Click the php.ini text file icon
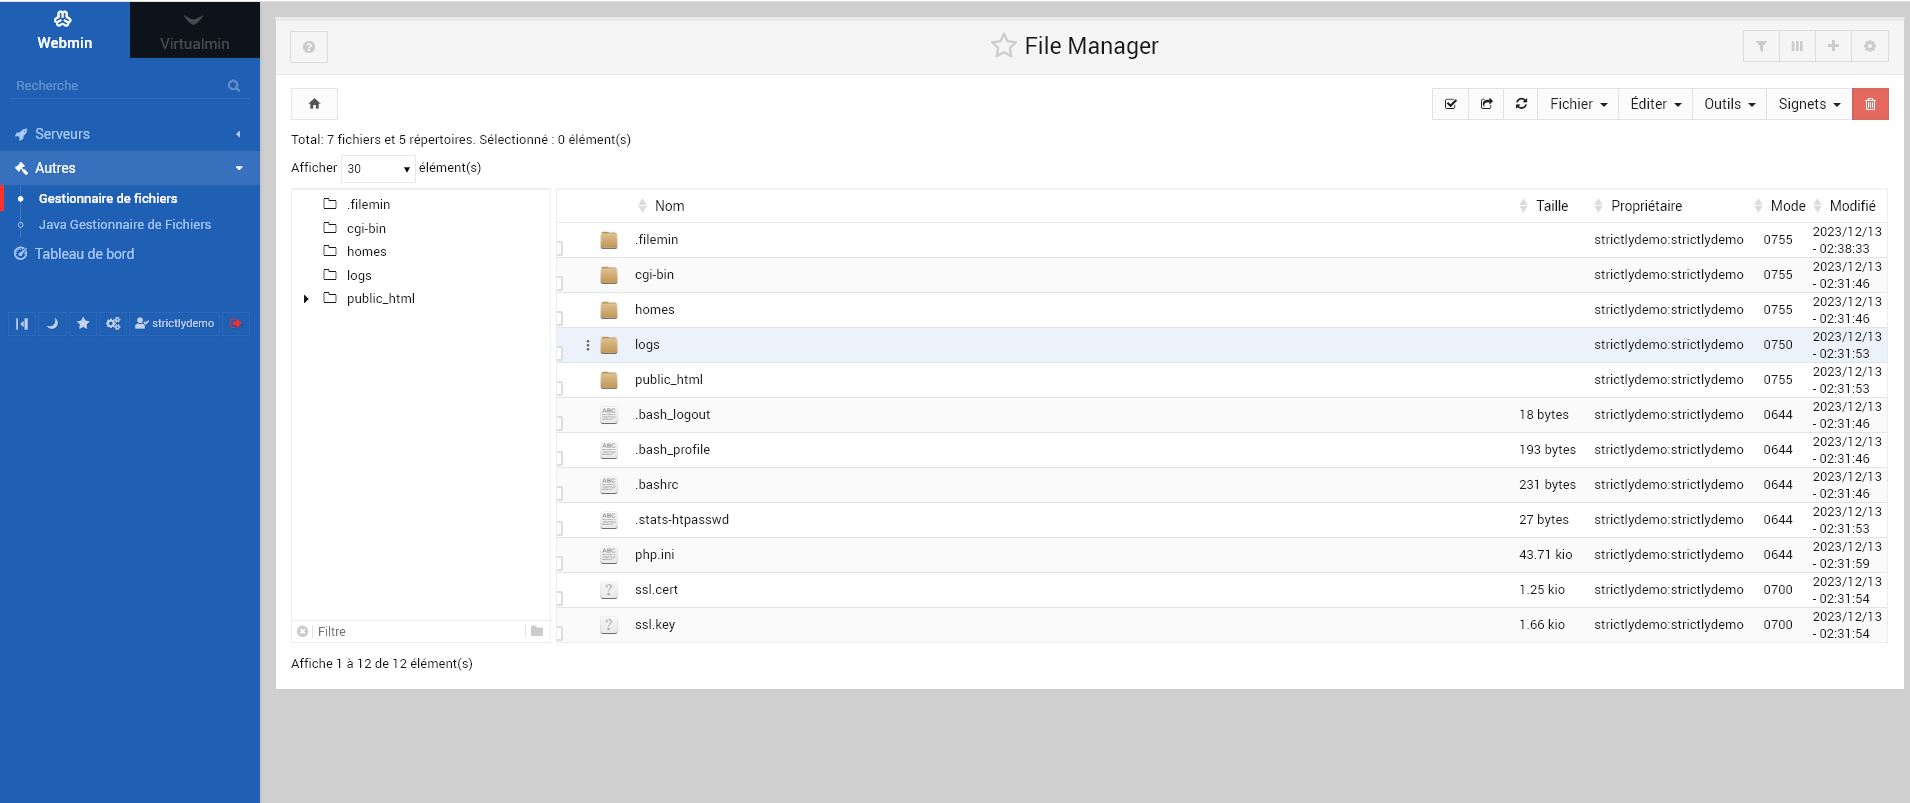1910x803 pixels. tap(609, 555)
